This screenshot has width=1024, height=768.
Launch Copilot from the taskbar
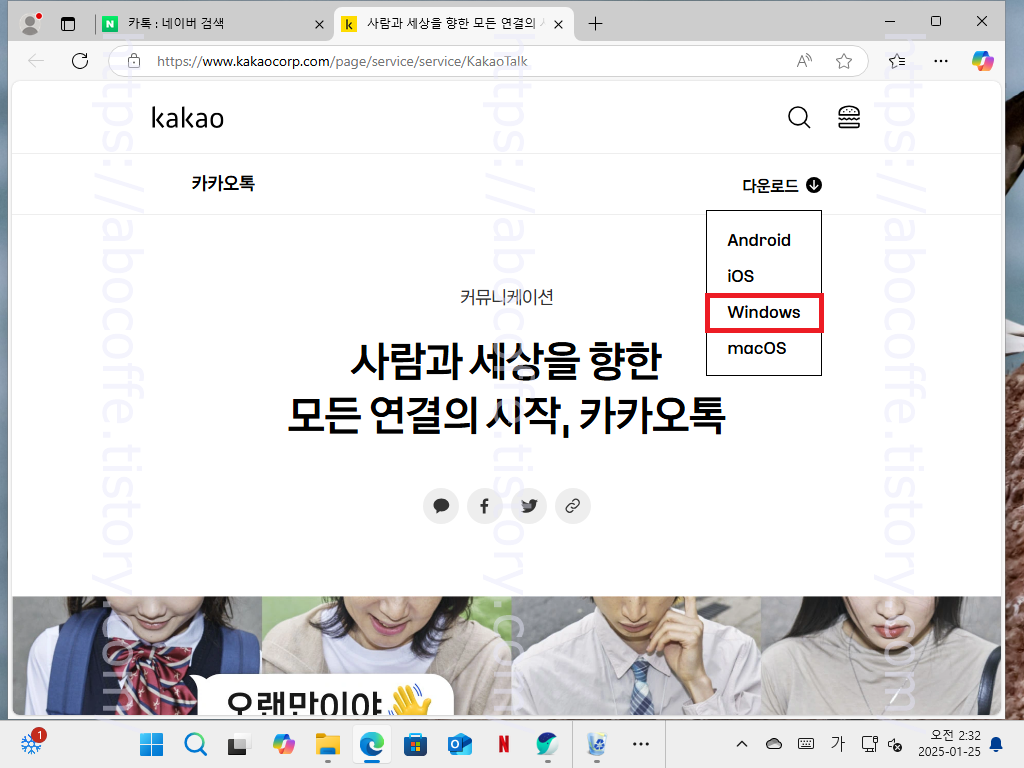[283, 744]
